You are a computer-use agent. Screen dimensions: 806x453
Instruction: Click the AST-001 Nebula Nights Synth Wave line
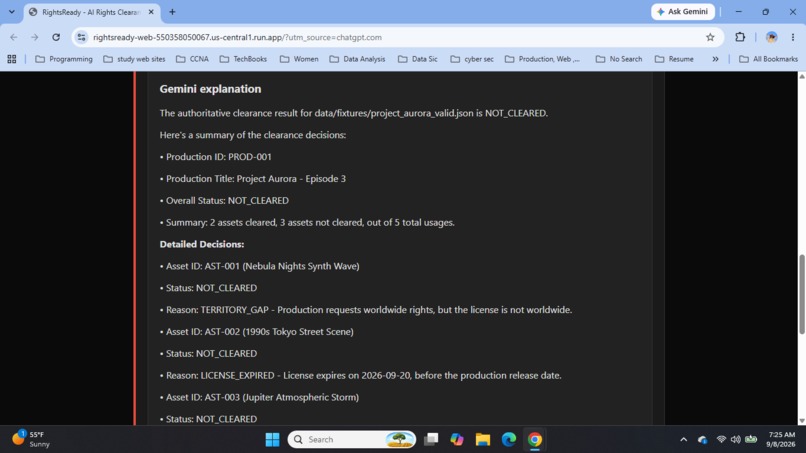pos(260,266)
